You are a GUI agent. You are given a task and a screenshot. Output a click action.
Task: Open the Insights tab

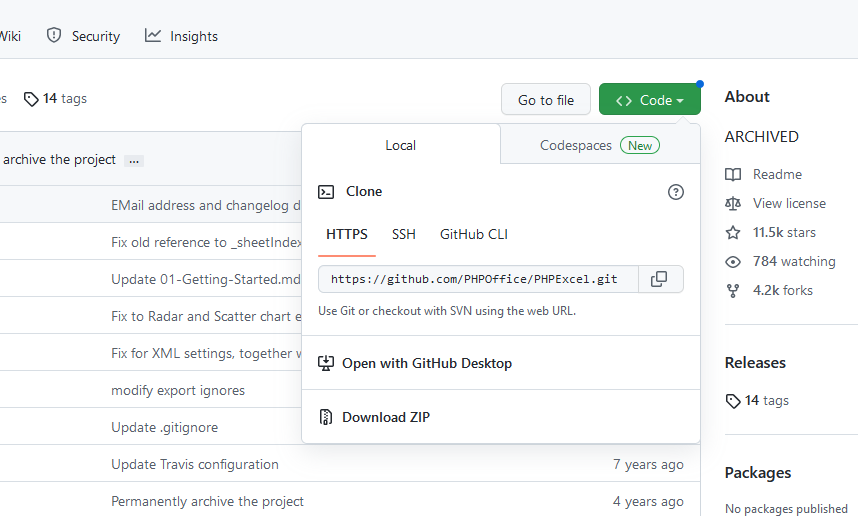pos(181,36)
